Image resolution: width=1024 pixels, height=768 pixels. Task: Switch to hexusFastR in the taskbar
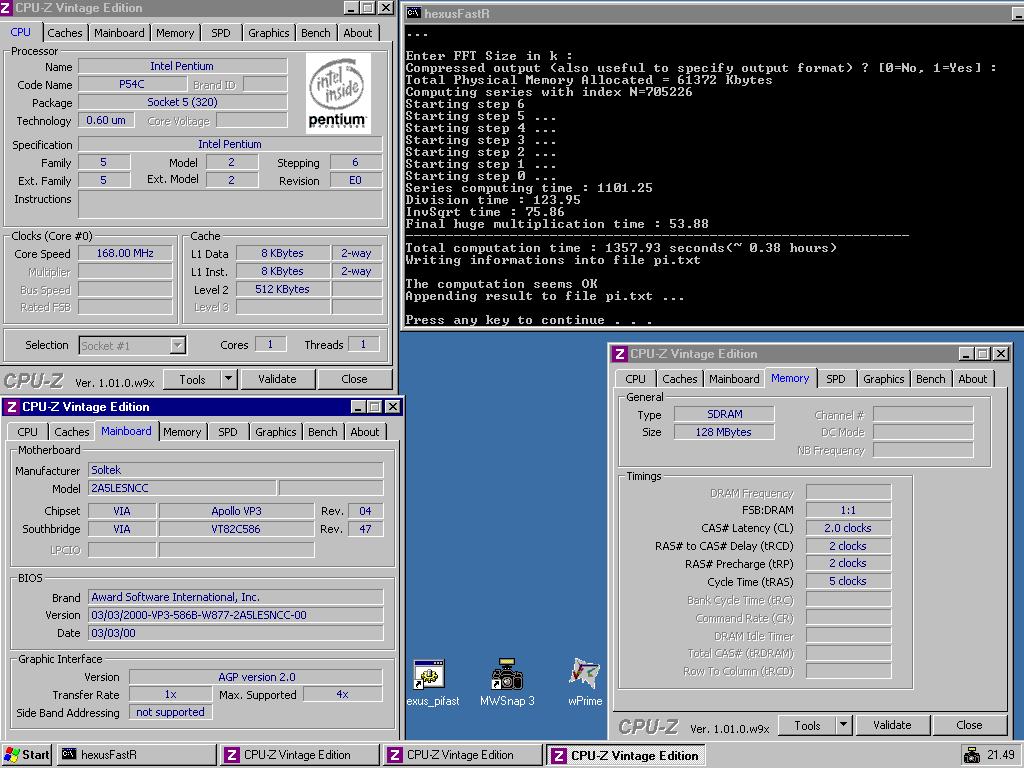coord(136,755)
